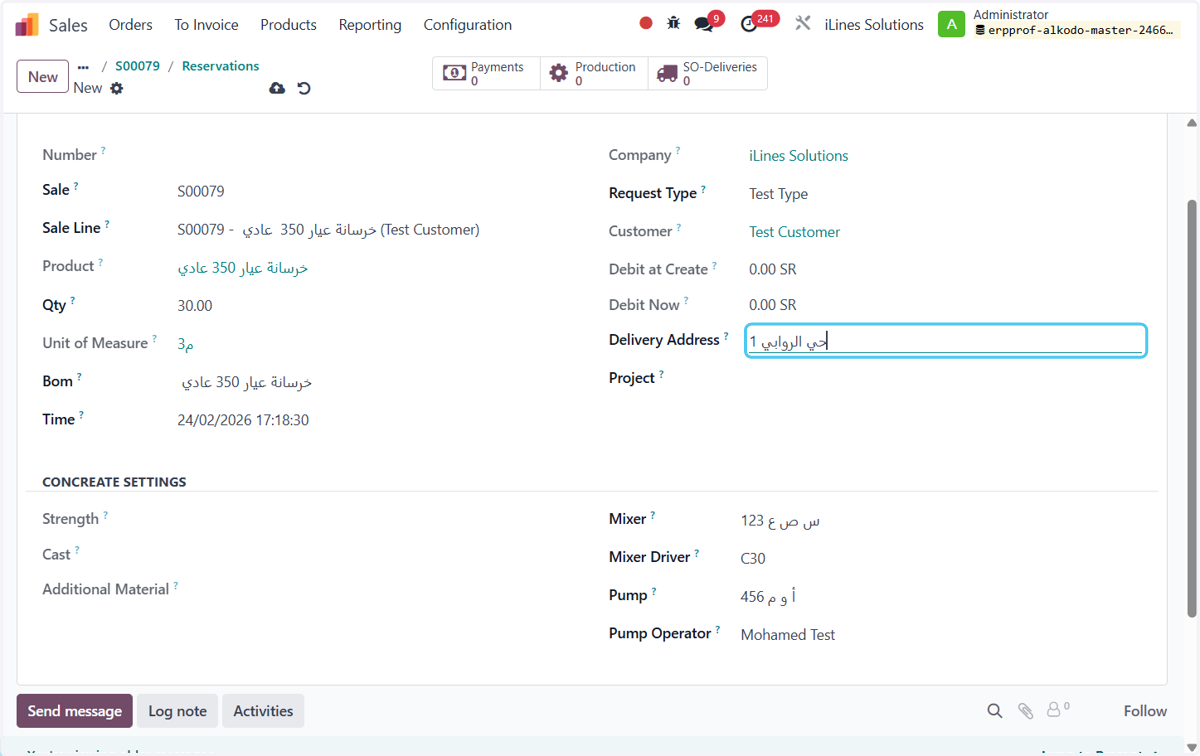Open the product link خرسانة عيار 350 عادي
1200x756 pixels.
pyautogui.click(x=243, y=268)
